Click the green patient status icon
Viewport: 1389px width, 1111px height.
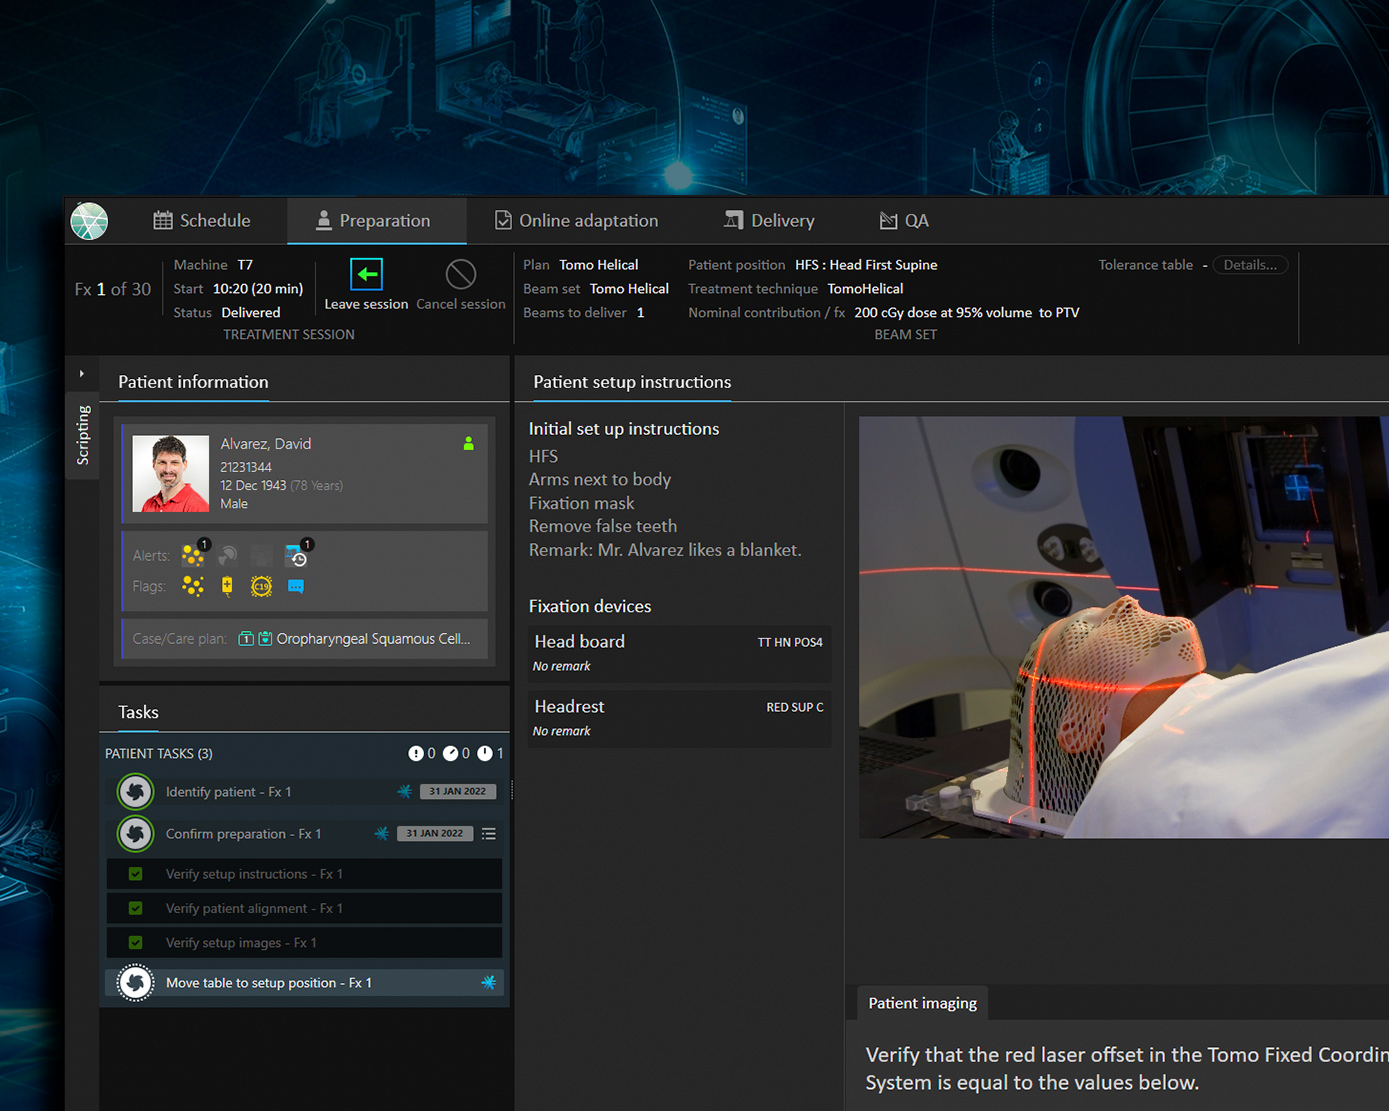click(468, 444)
